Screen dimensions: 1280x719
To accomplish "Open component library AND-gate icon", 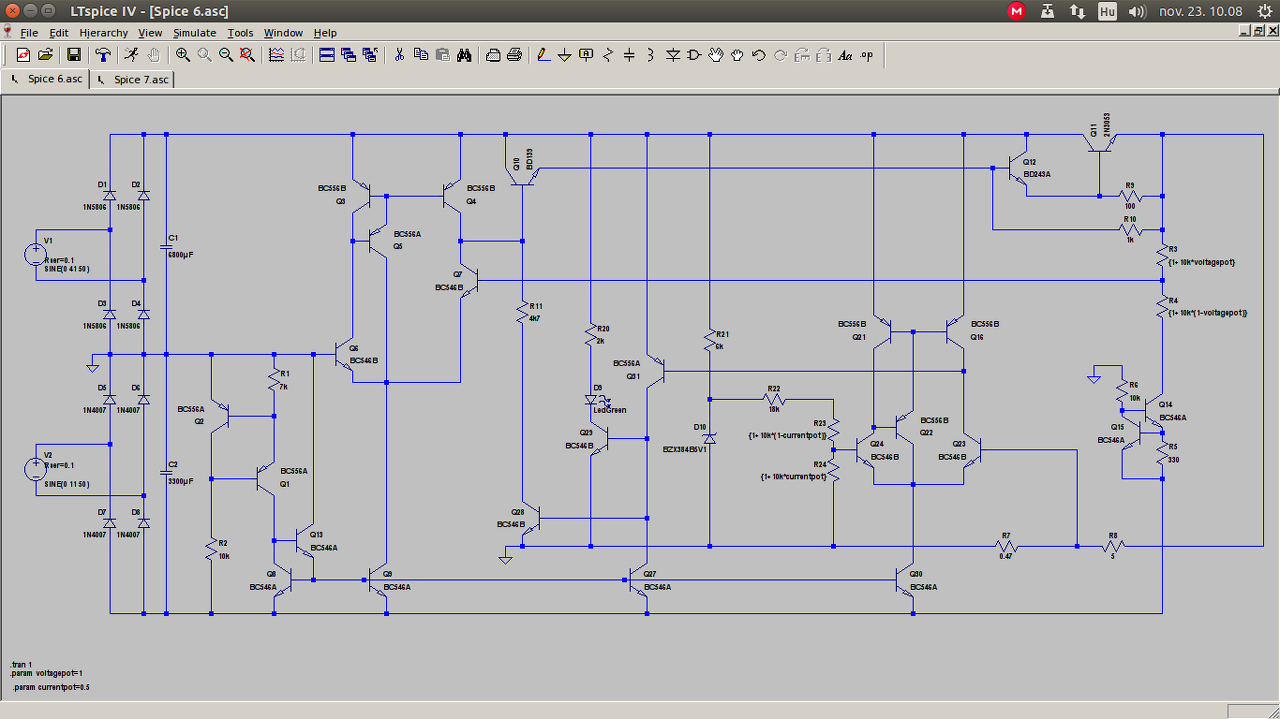I will coord(694,55).
